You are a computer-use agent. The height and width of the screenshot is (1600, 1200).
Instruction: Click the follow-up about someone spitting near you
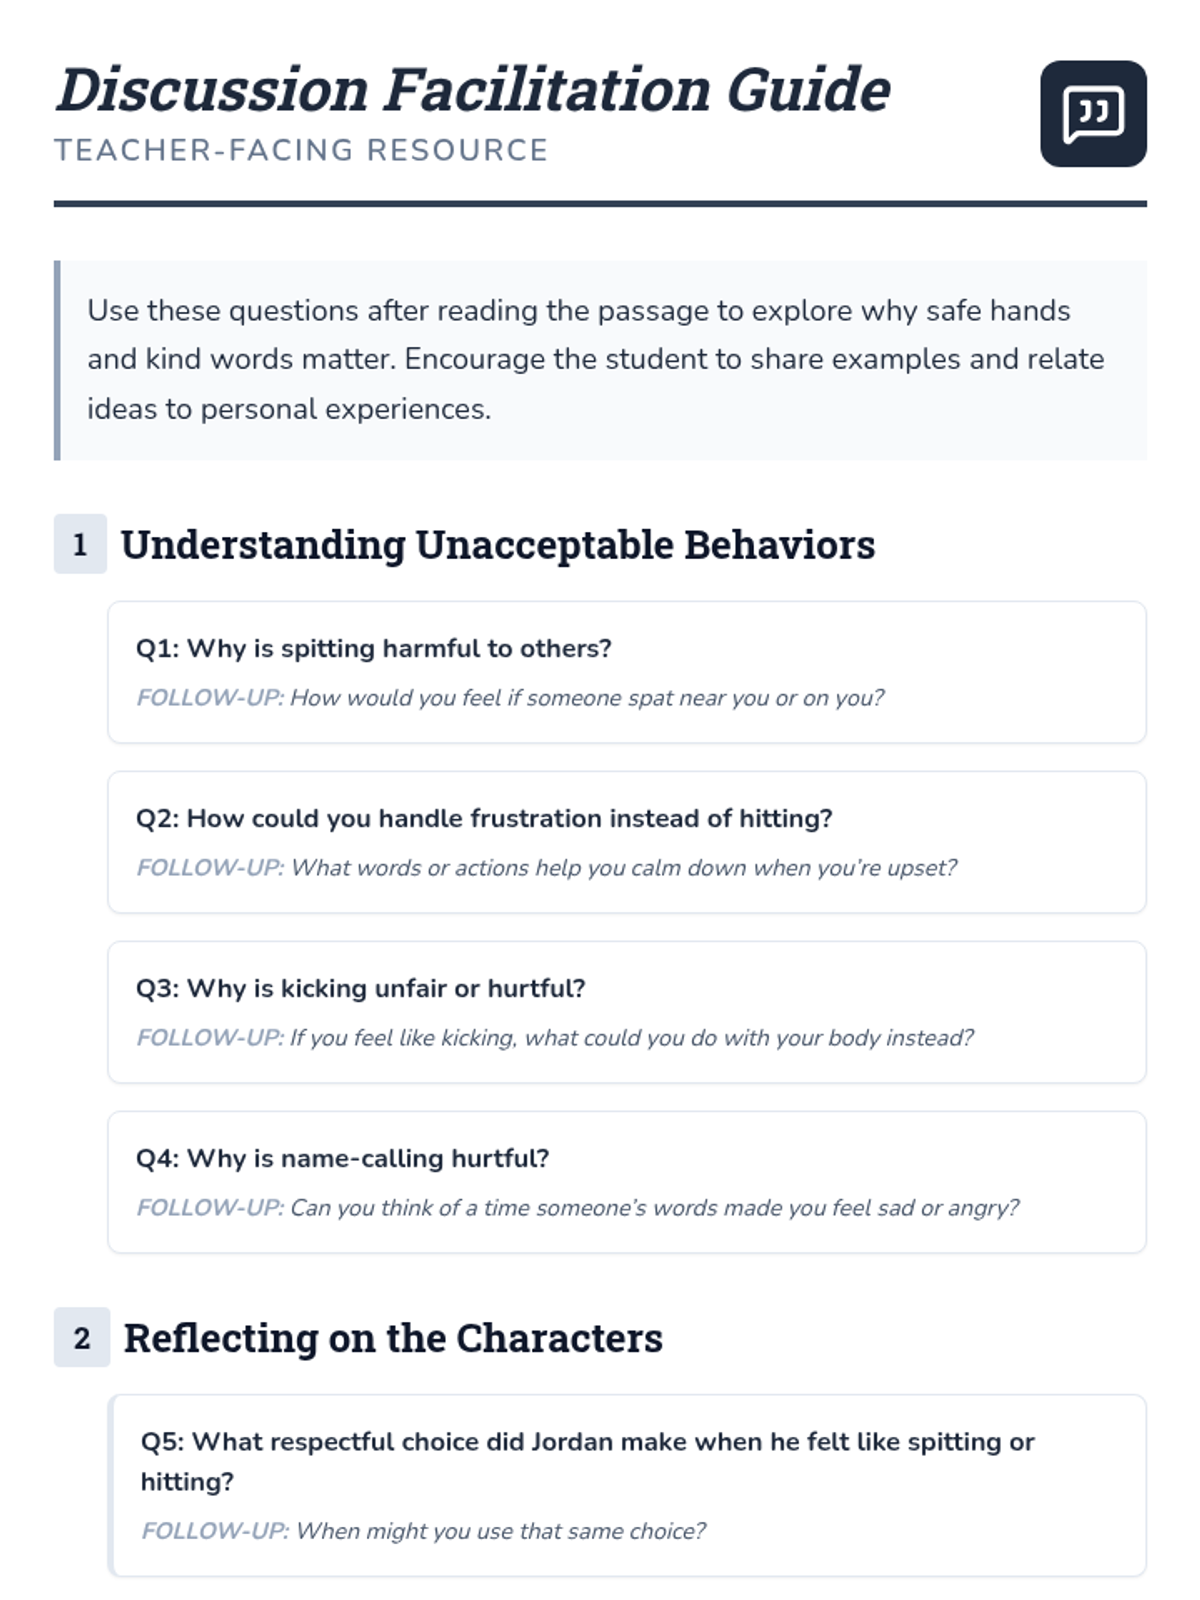510,698
